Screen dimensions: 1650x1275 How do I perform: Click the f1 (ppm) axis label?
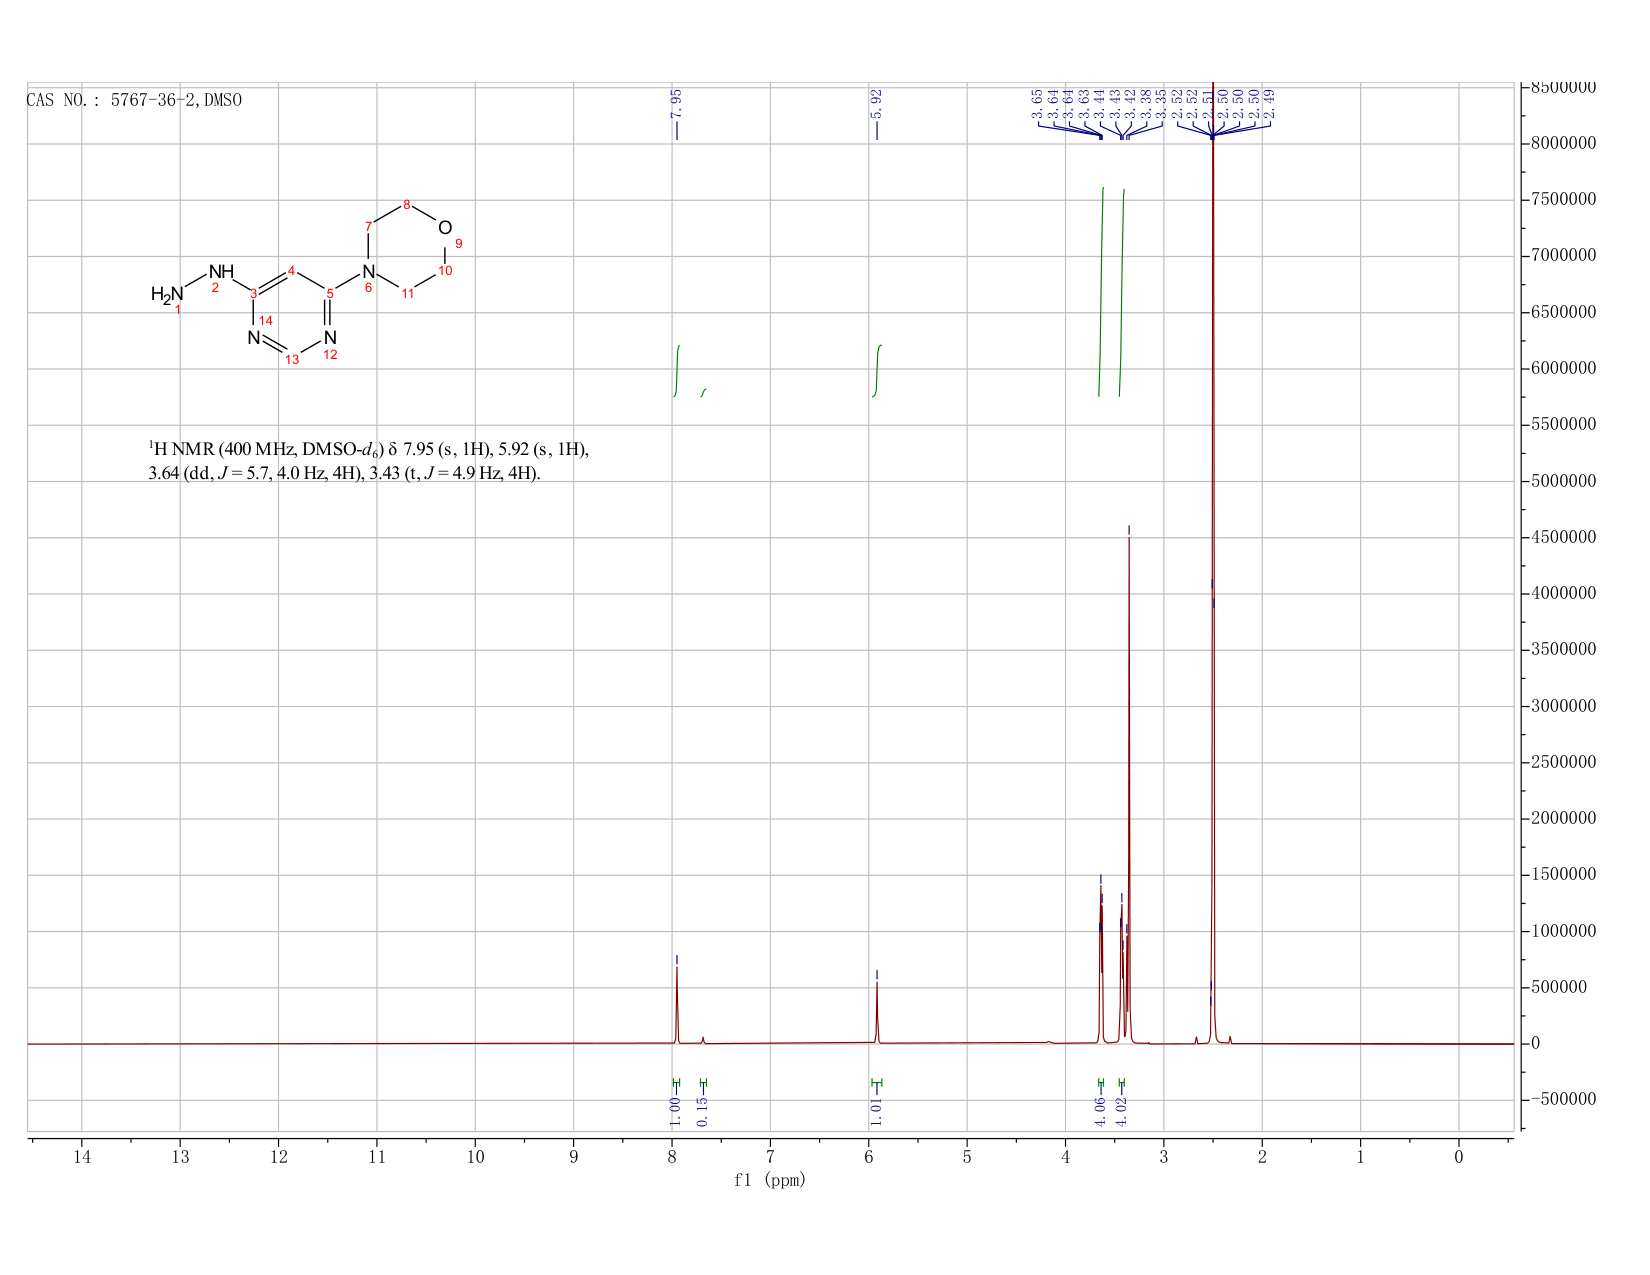pos(770,1180)
